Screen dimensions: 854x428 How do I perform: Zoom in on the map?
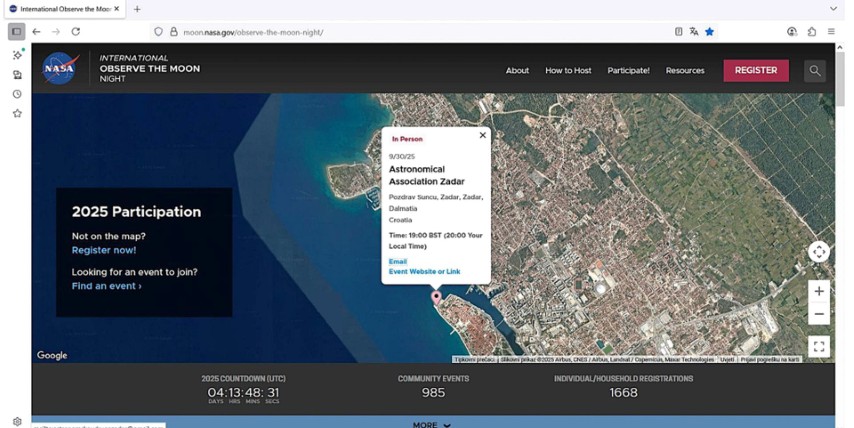pos(819,291)
